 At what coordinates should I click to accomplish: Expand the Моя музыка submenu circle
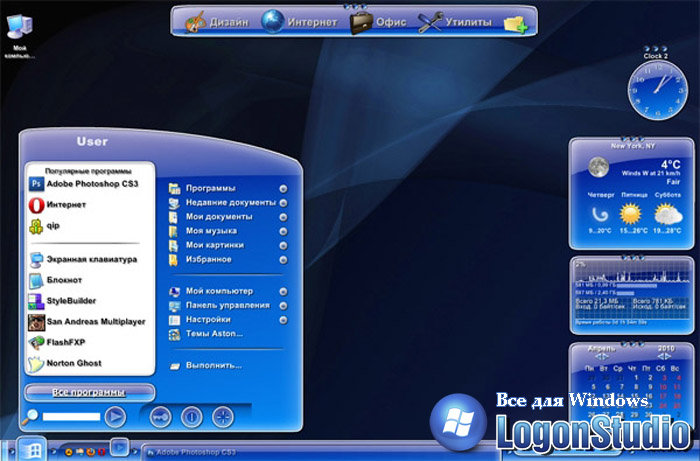(x=283, y=232)
